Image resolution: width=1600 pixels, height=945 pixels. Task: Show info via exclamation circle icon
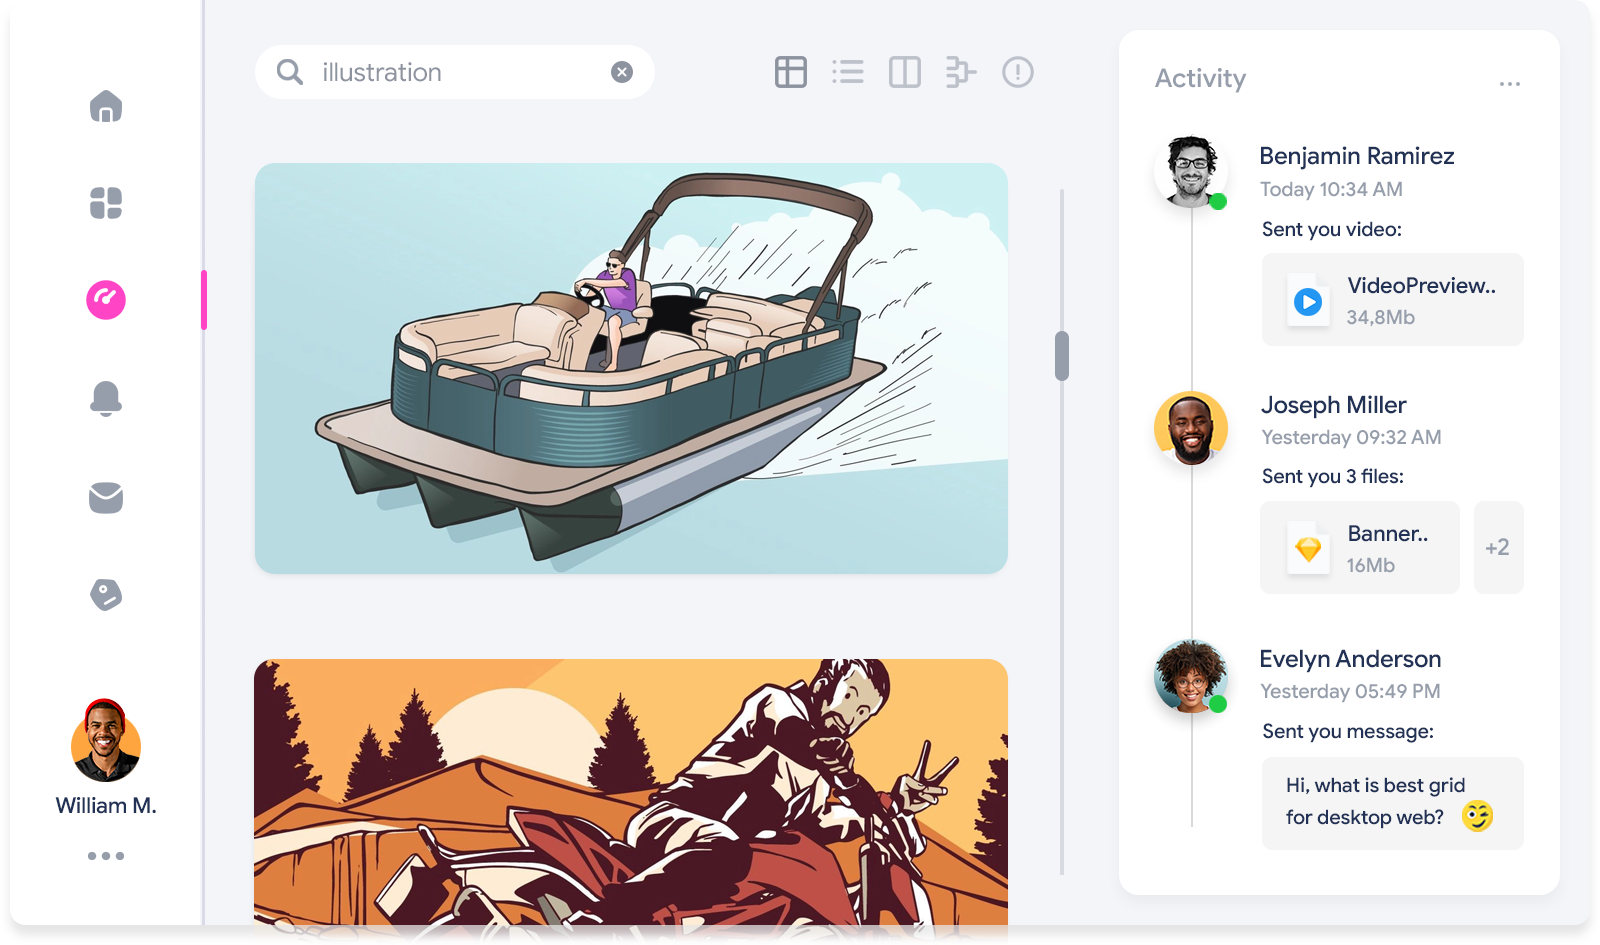(1017, 72)
